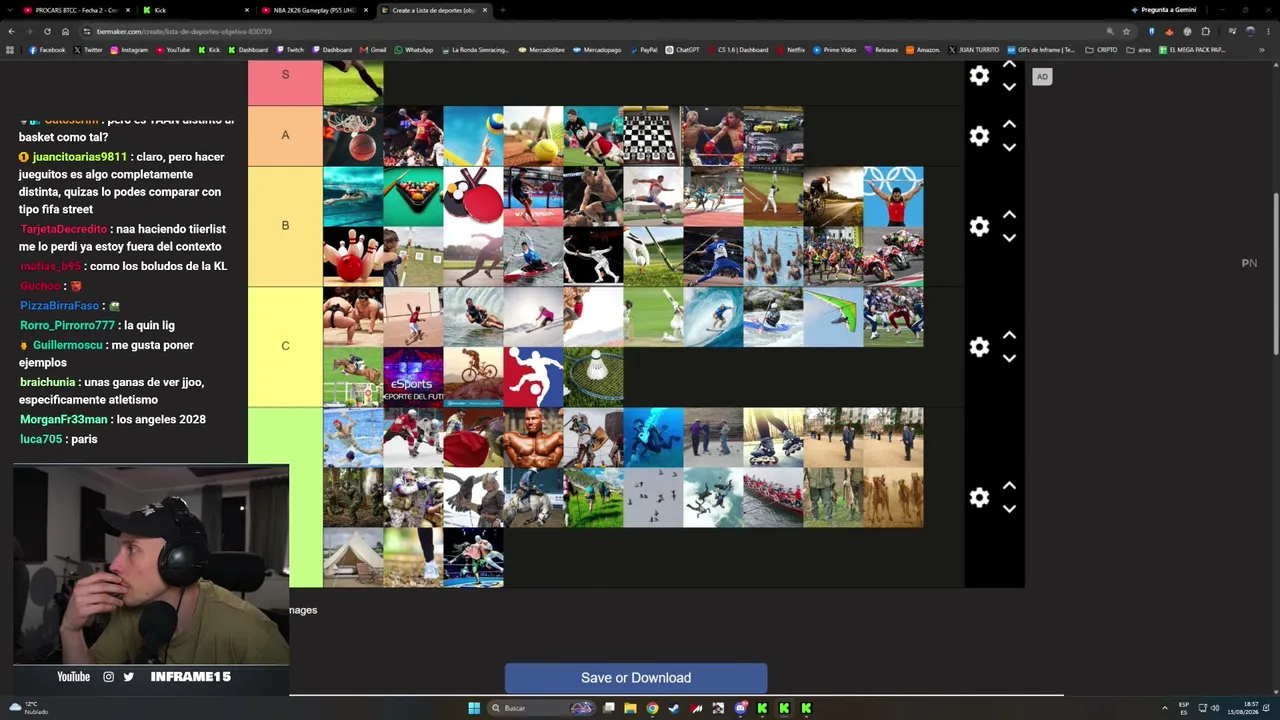The image size is (1280, 720).
Task: Select the eSports image in tier C
Action: tap(413, 376)
